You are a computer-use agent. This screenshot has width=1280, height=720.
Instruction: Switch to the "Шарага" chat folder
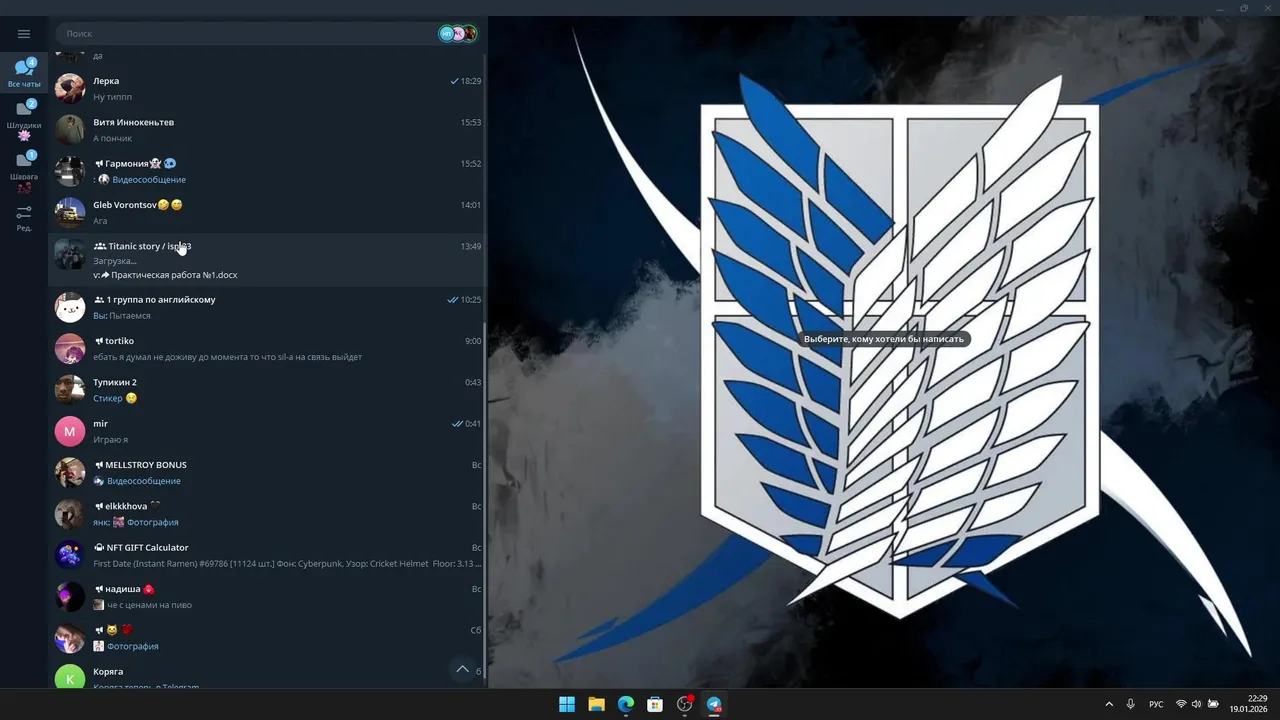tap(24, 171)
